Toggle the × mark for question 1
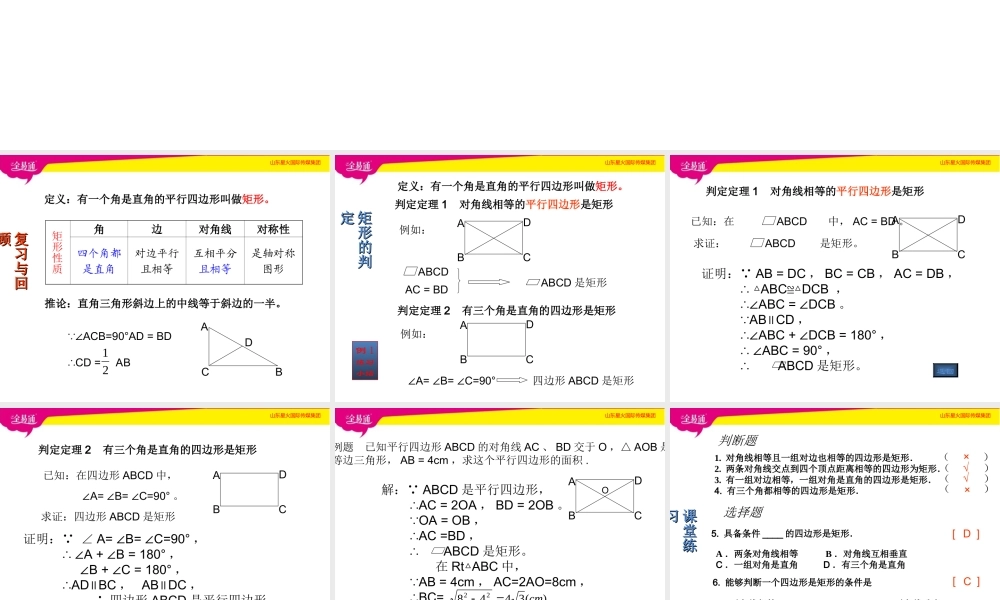This screenshot has width=1000, height=600. (x=966, y=458)
